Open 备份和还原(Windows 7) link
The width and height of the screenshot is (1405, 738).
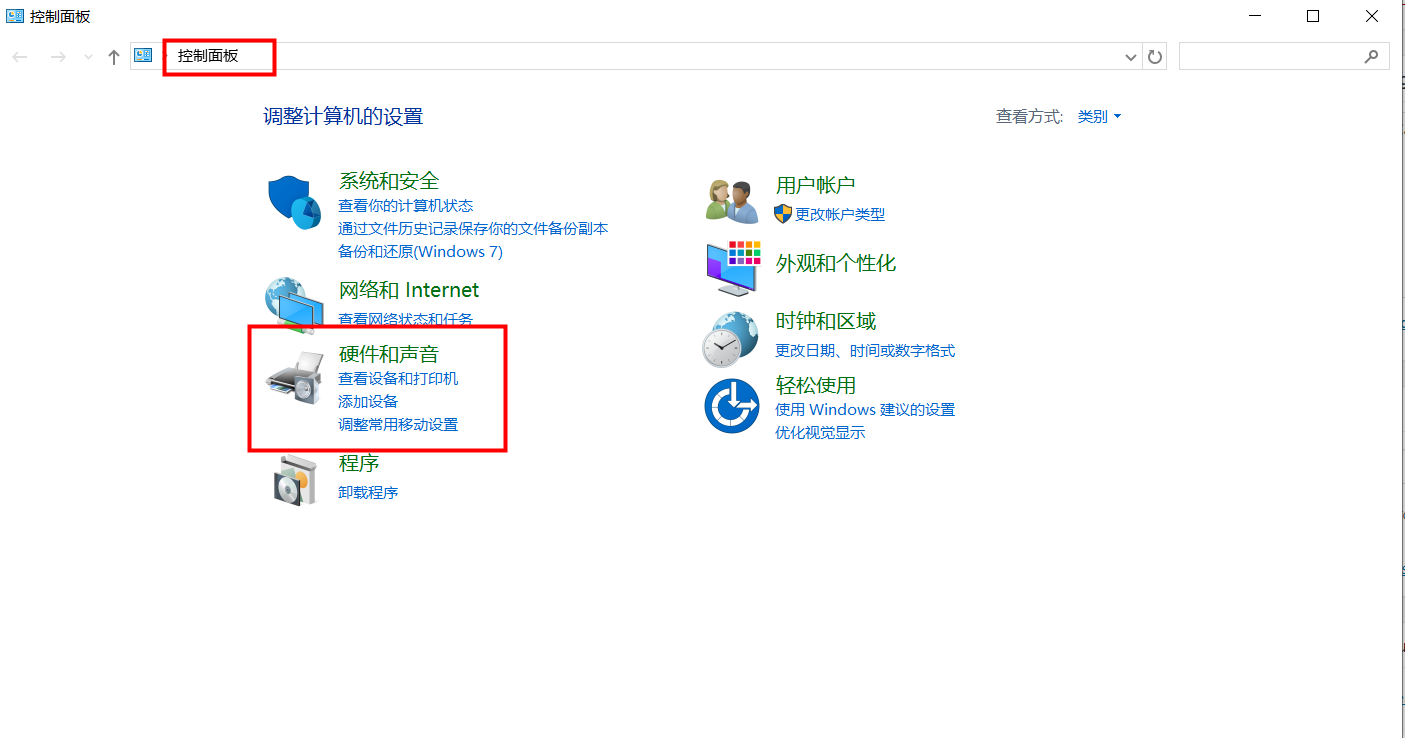point(420,251)
